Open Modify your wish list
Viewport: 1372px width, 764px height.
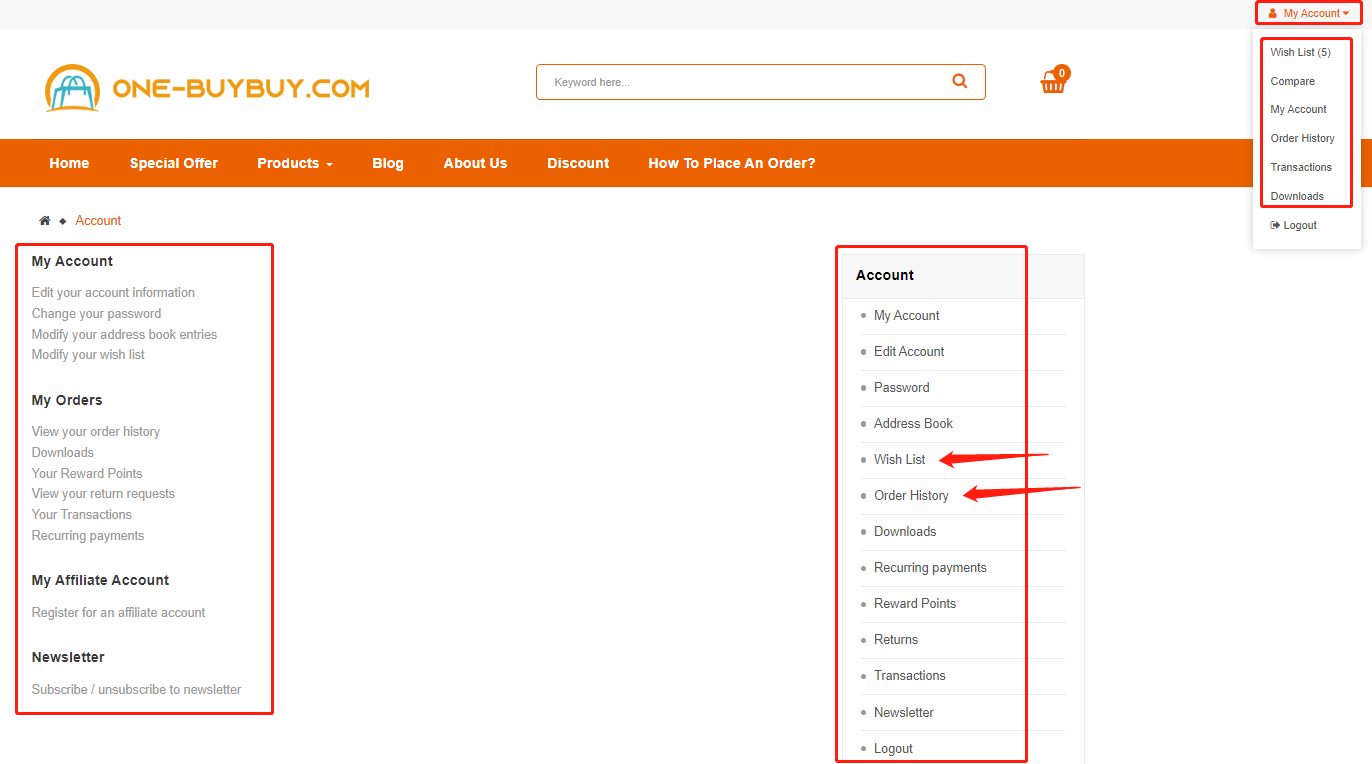[x=88, y=355]
